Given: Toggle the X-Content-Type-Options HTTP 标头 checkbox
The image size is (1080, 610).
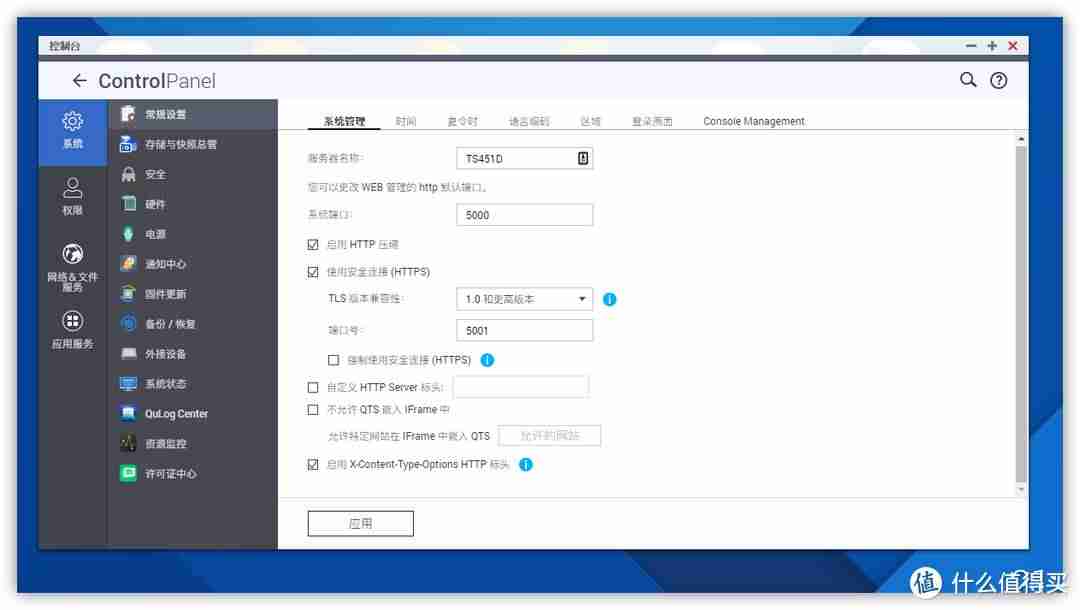Looking at the screenshot, I should tap(313, 465).
